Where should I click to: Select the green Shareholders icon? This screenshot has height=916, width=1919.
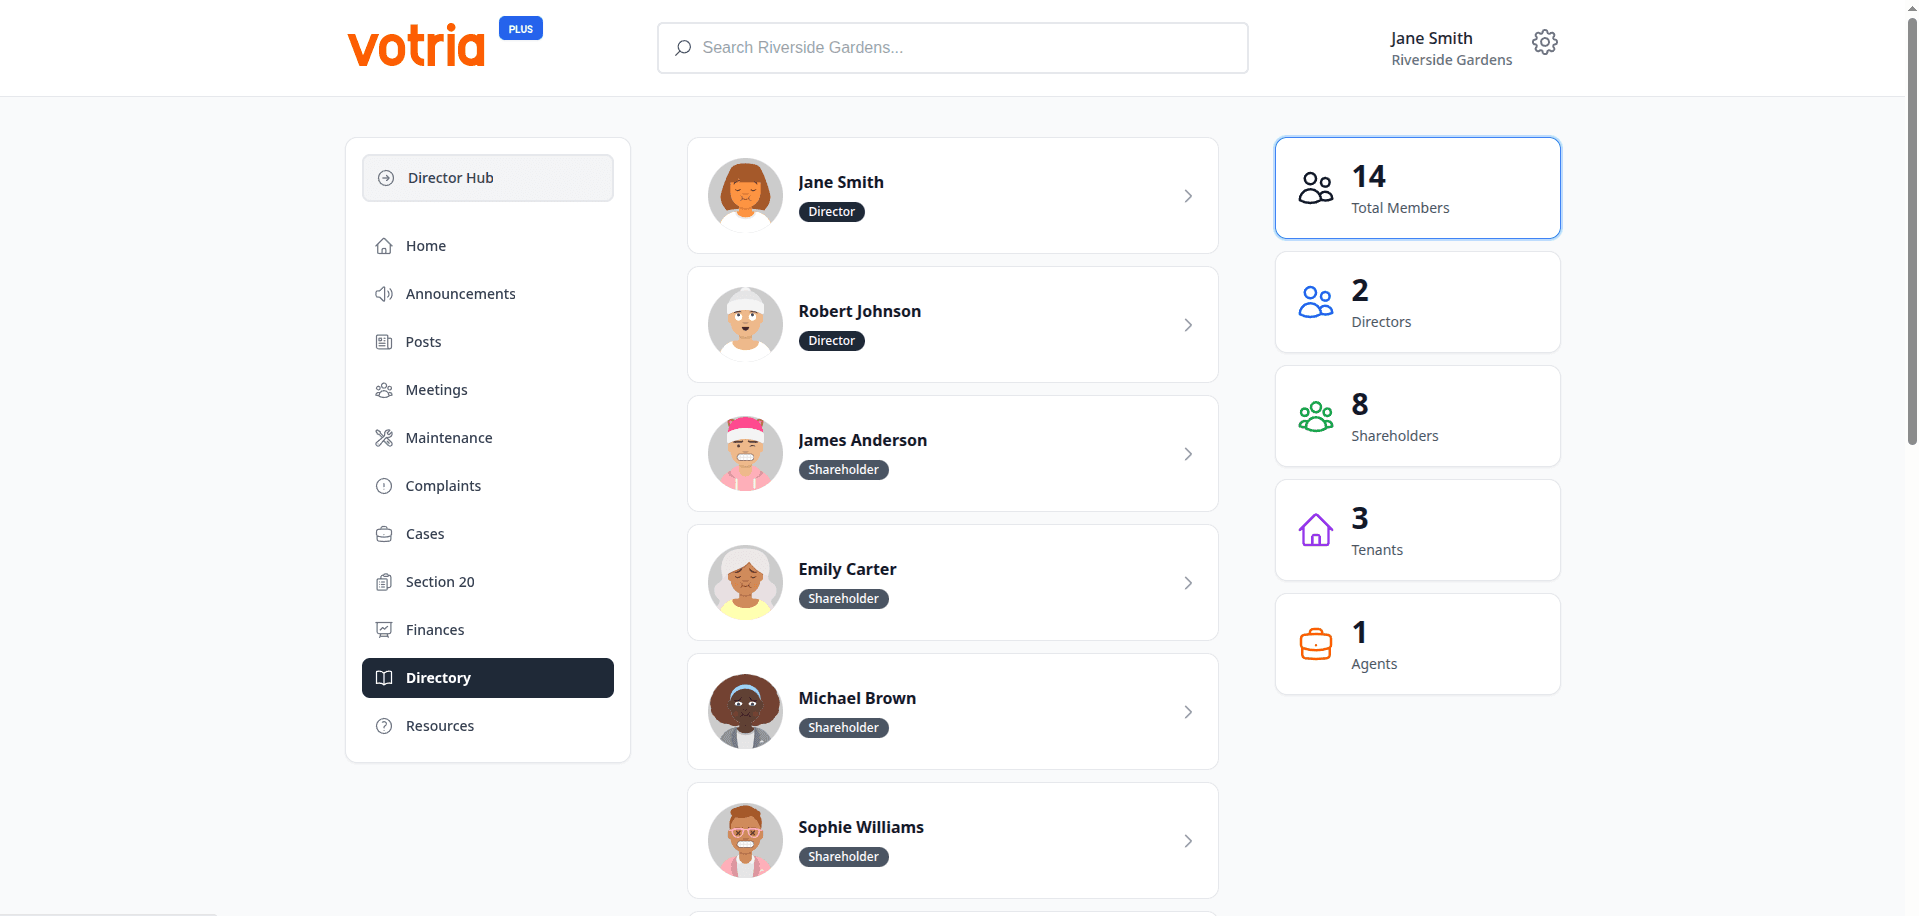1315,416
